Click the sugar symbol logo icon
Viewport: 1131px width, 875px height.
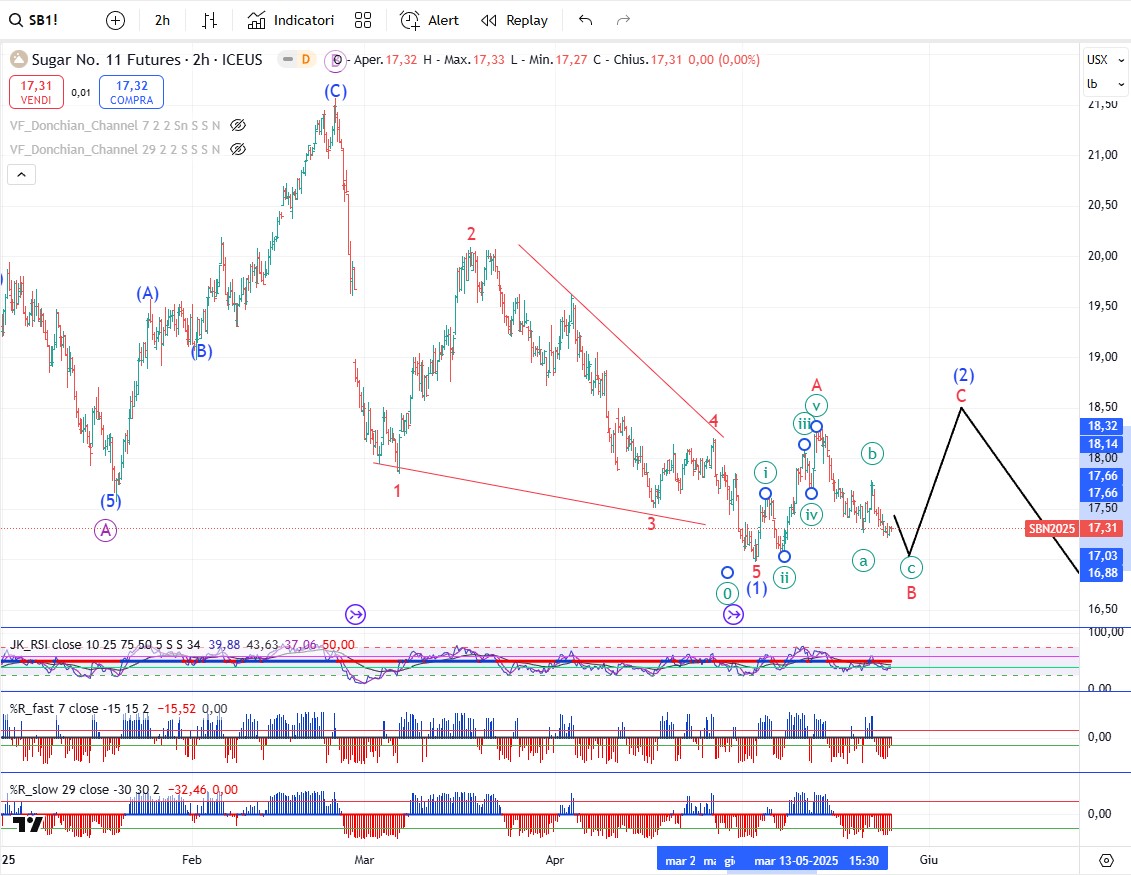[18, 59]
